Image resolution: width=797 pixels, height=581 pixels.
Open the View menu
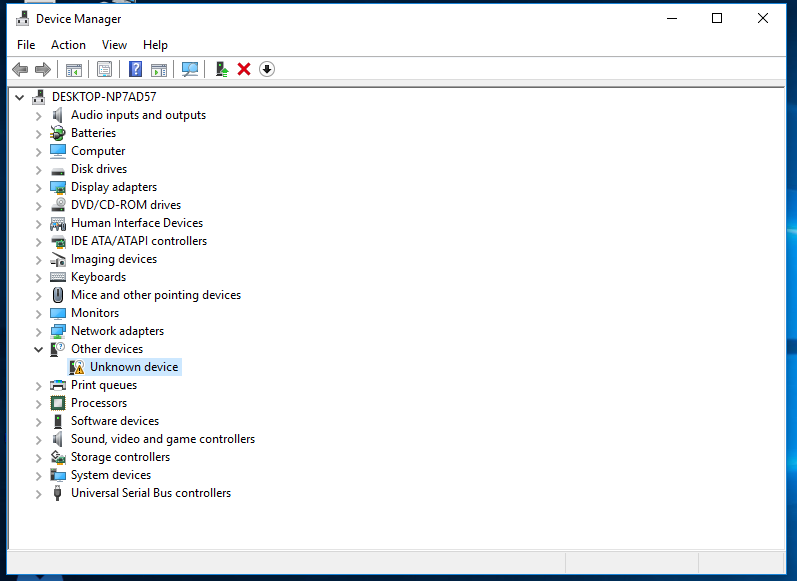pyautogui.click(x=114, y=45)
